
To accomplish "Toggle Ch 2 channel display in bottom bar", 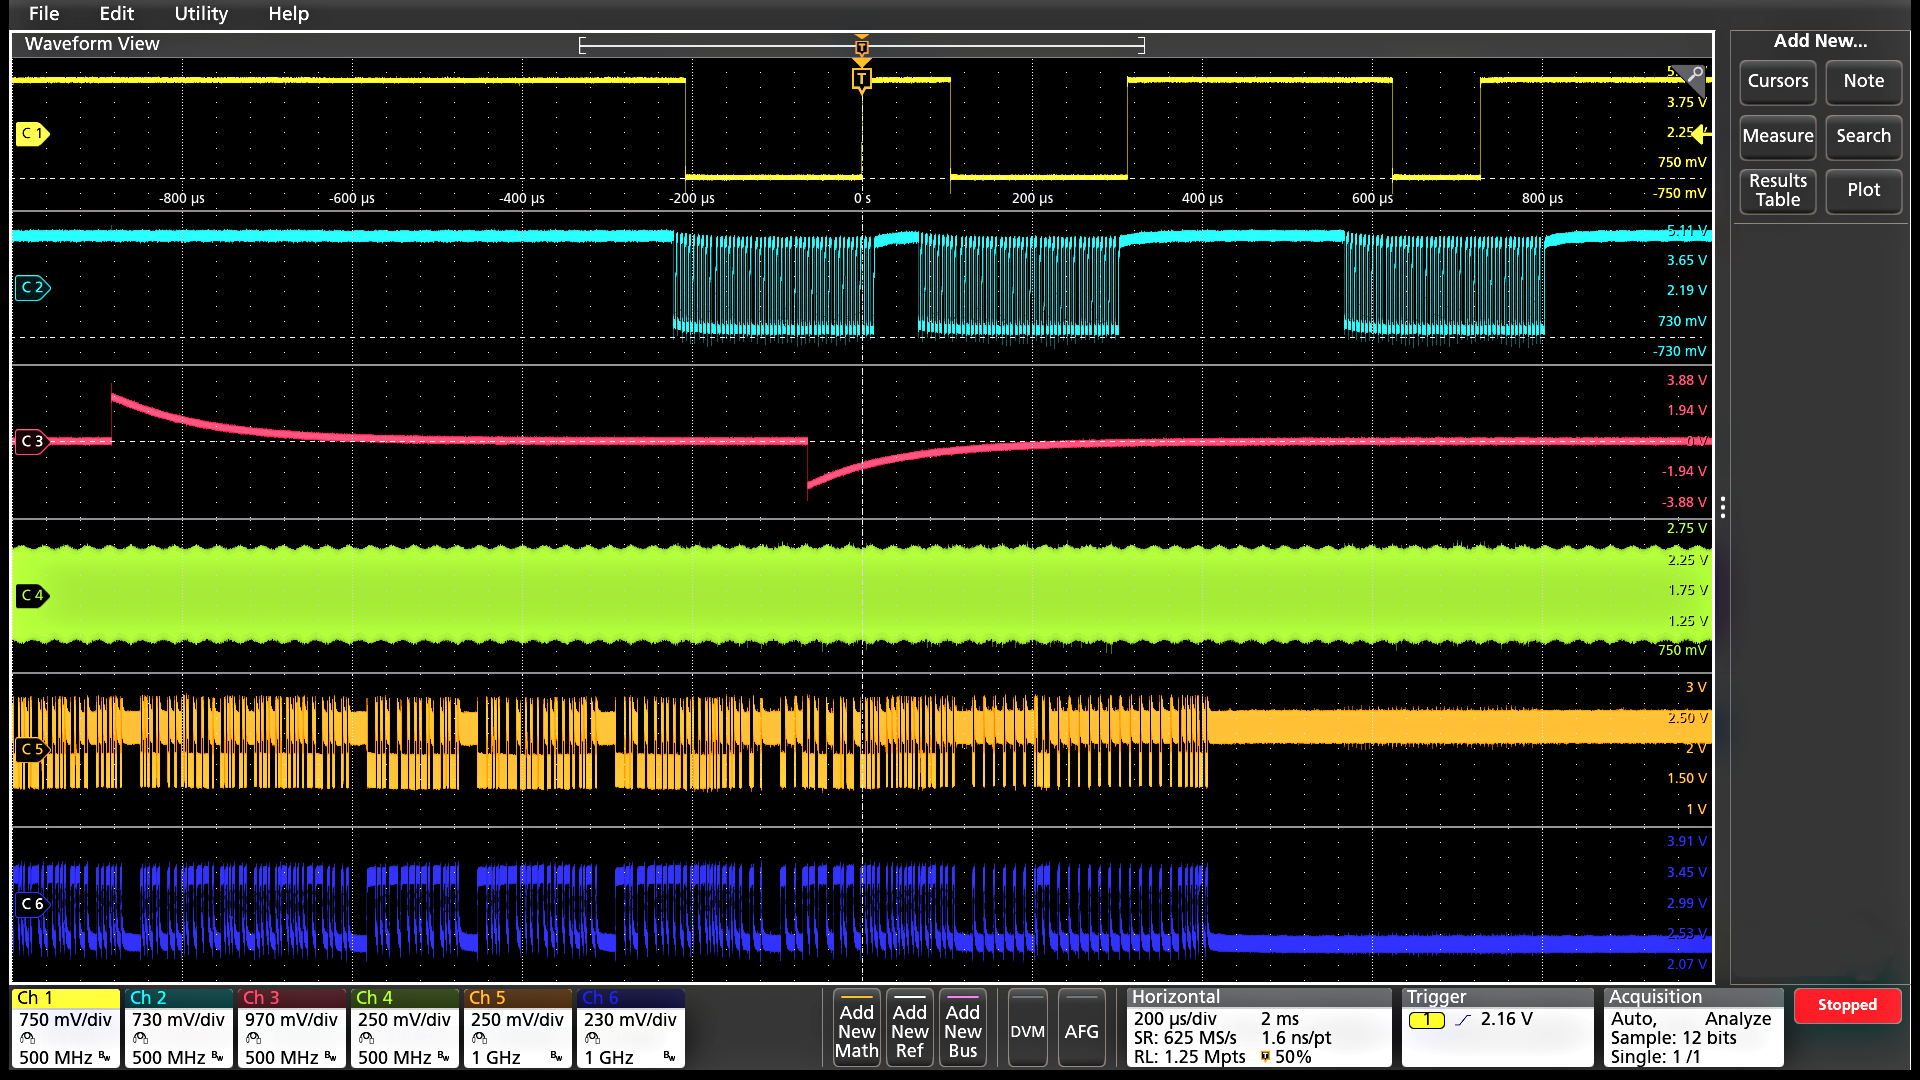I will coord(177,1027).
